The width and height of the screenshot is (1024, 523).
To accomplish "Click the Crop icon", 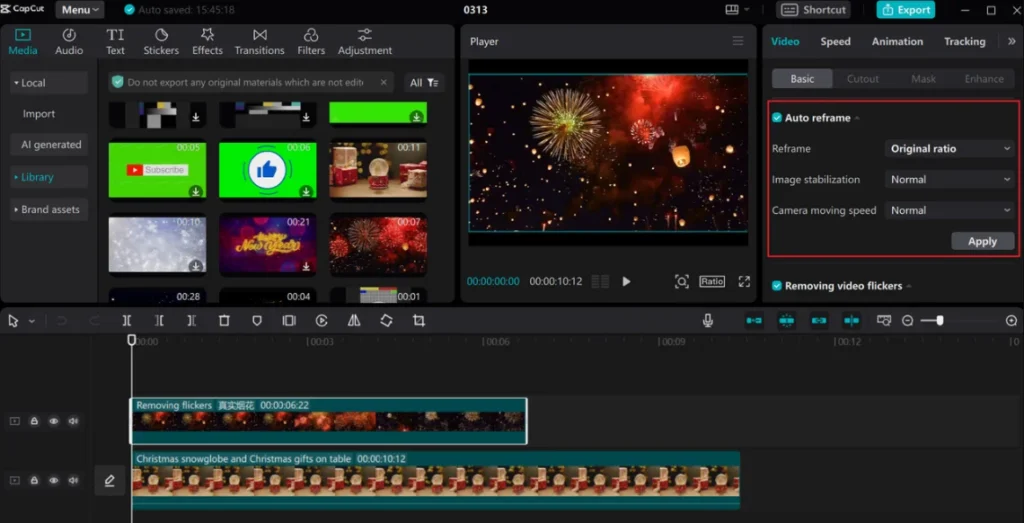I will coord(419,321).
